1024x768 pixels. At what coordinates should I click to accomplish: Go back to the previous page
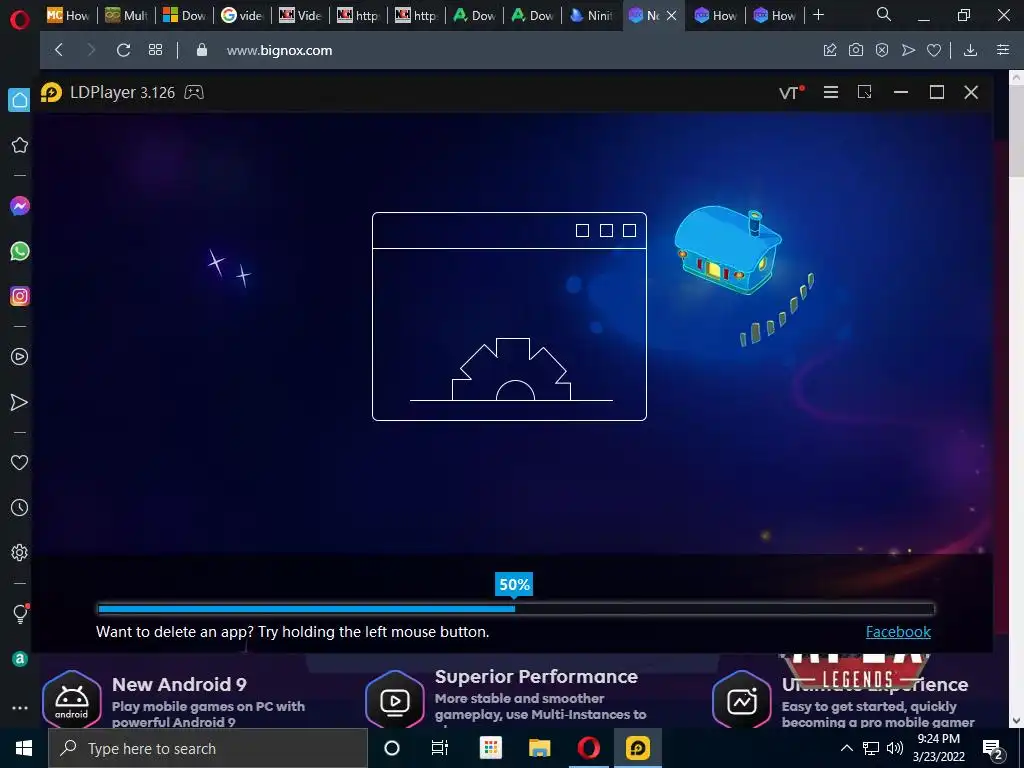click(x=59, y=50)
